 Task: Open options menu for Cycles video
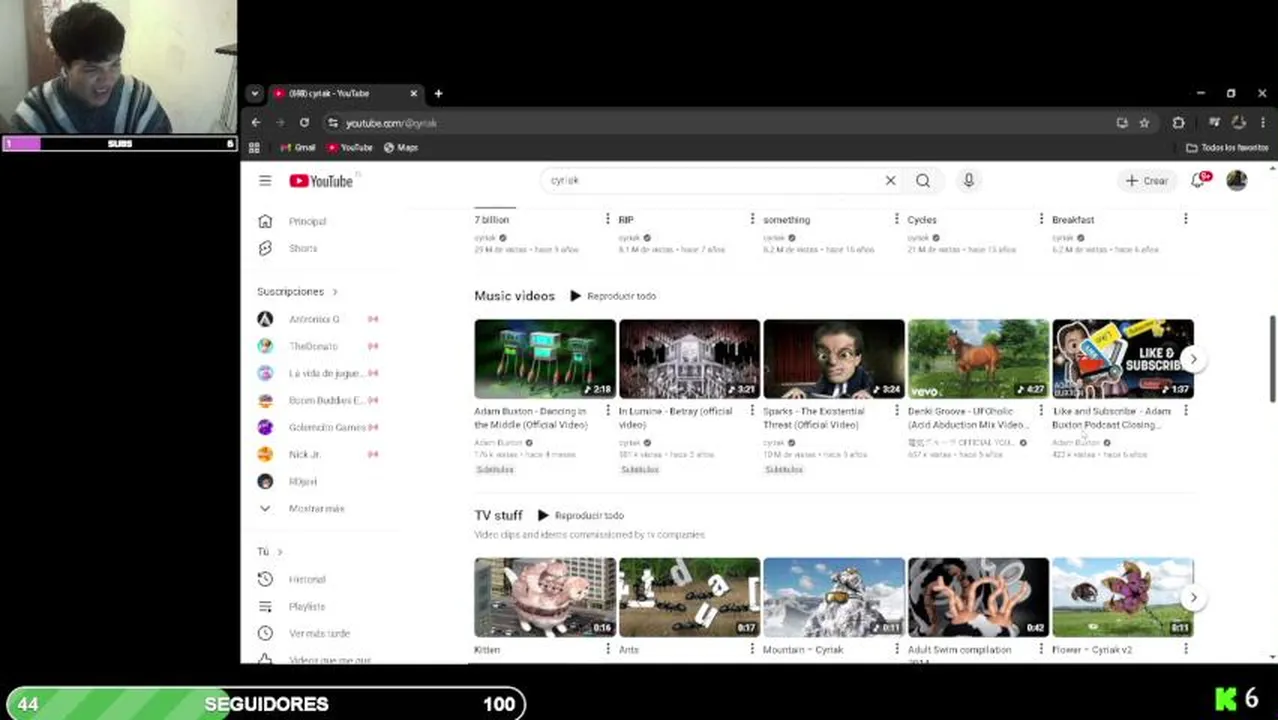pyautogui.click(x=1041, y=219)
